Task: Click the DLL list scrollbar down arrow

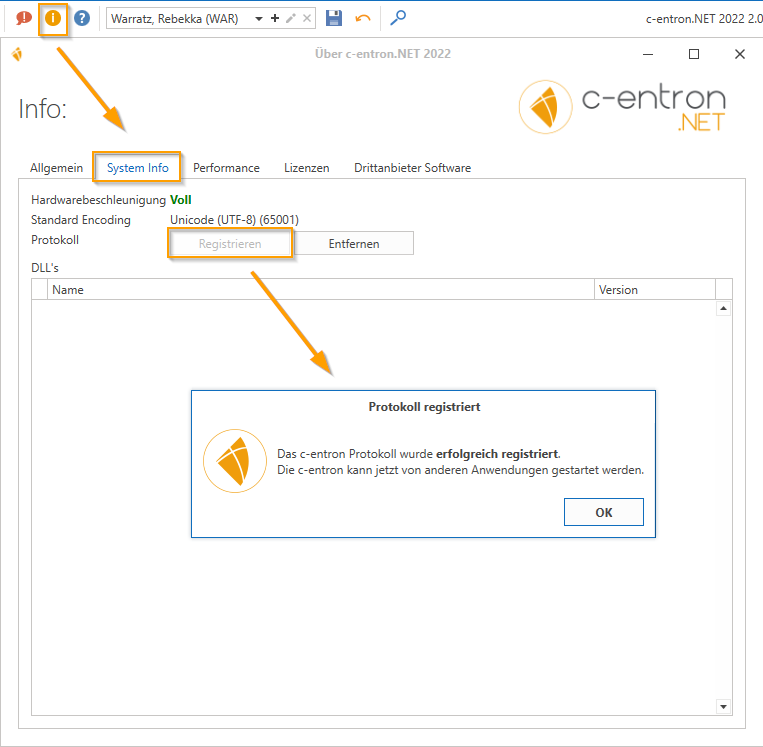Action: coord(724,707)
